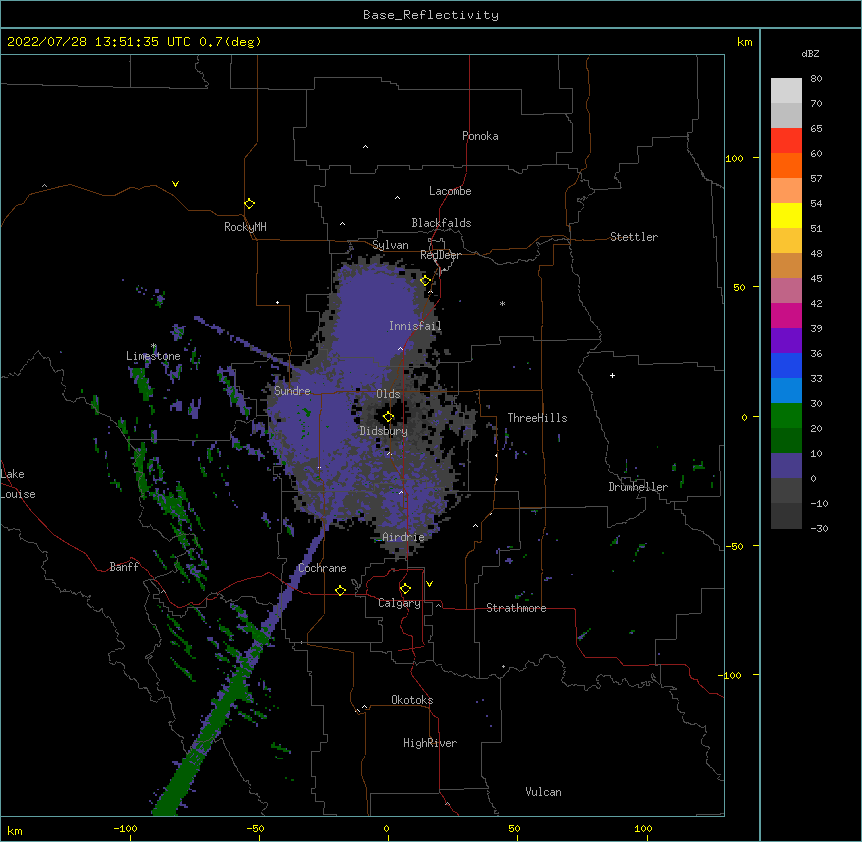Click the 80 value in the dBZ legend
Screen dimensions: 862x842
(x=816, y=79)
